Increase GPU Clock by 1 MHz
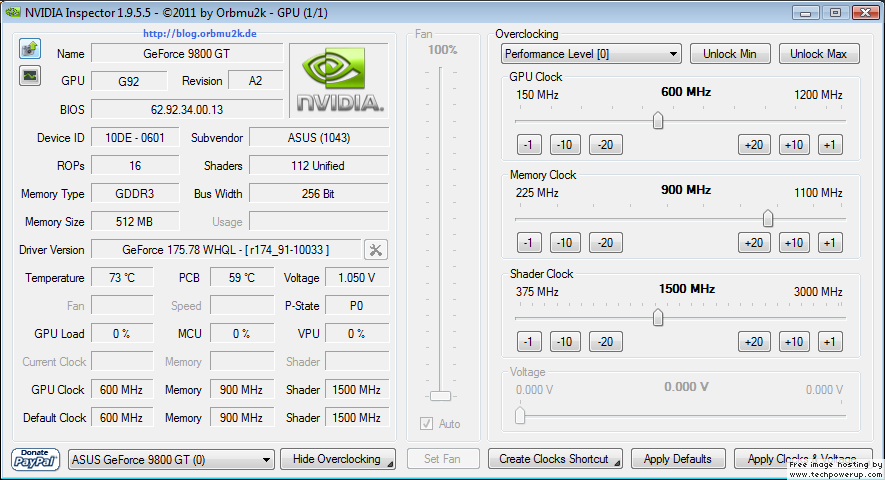Image resolution: width=885 pixels, height=480 pixels. (830, 145)
